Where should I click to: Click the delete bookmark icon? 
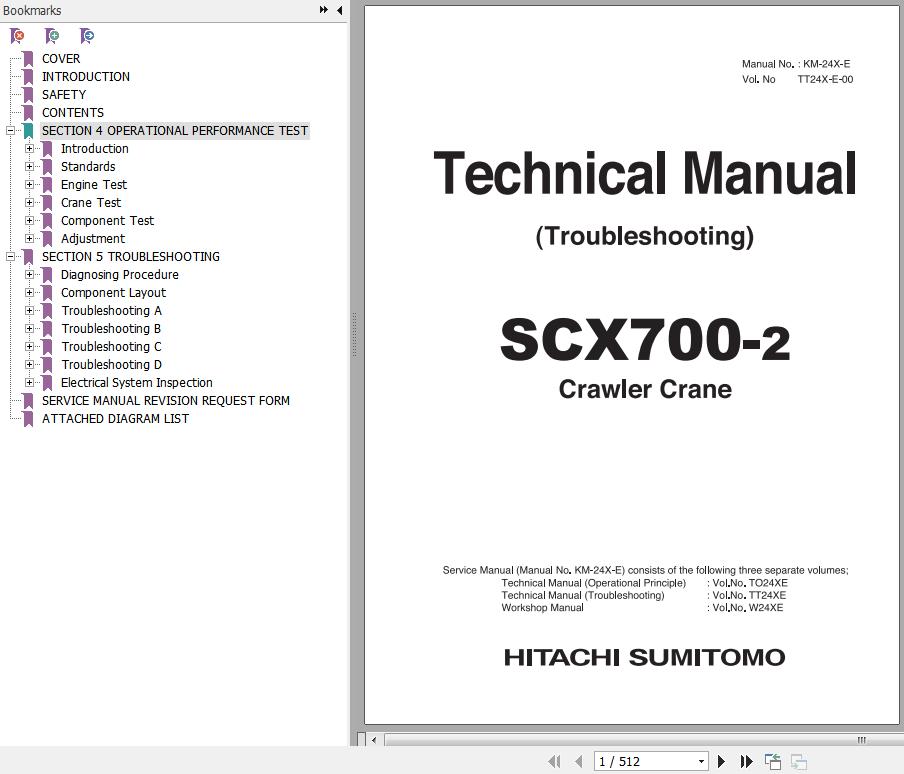[x=17, y=36]
